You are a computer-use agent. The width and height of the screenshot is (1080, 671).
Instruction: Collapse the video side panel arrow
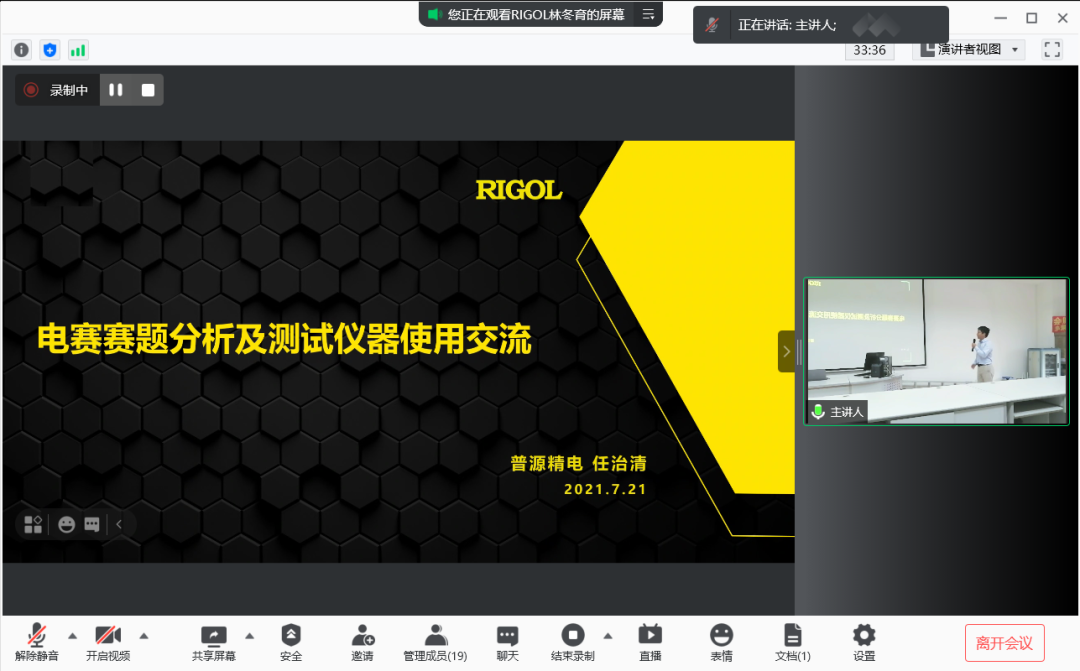coord(787,351)
